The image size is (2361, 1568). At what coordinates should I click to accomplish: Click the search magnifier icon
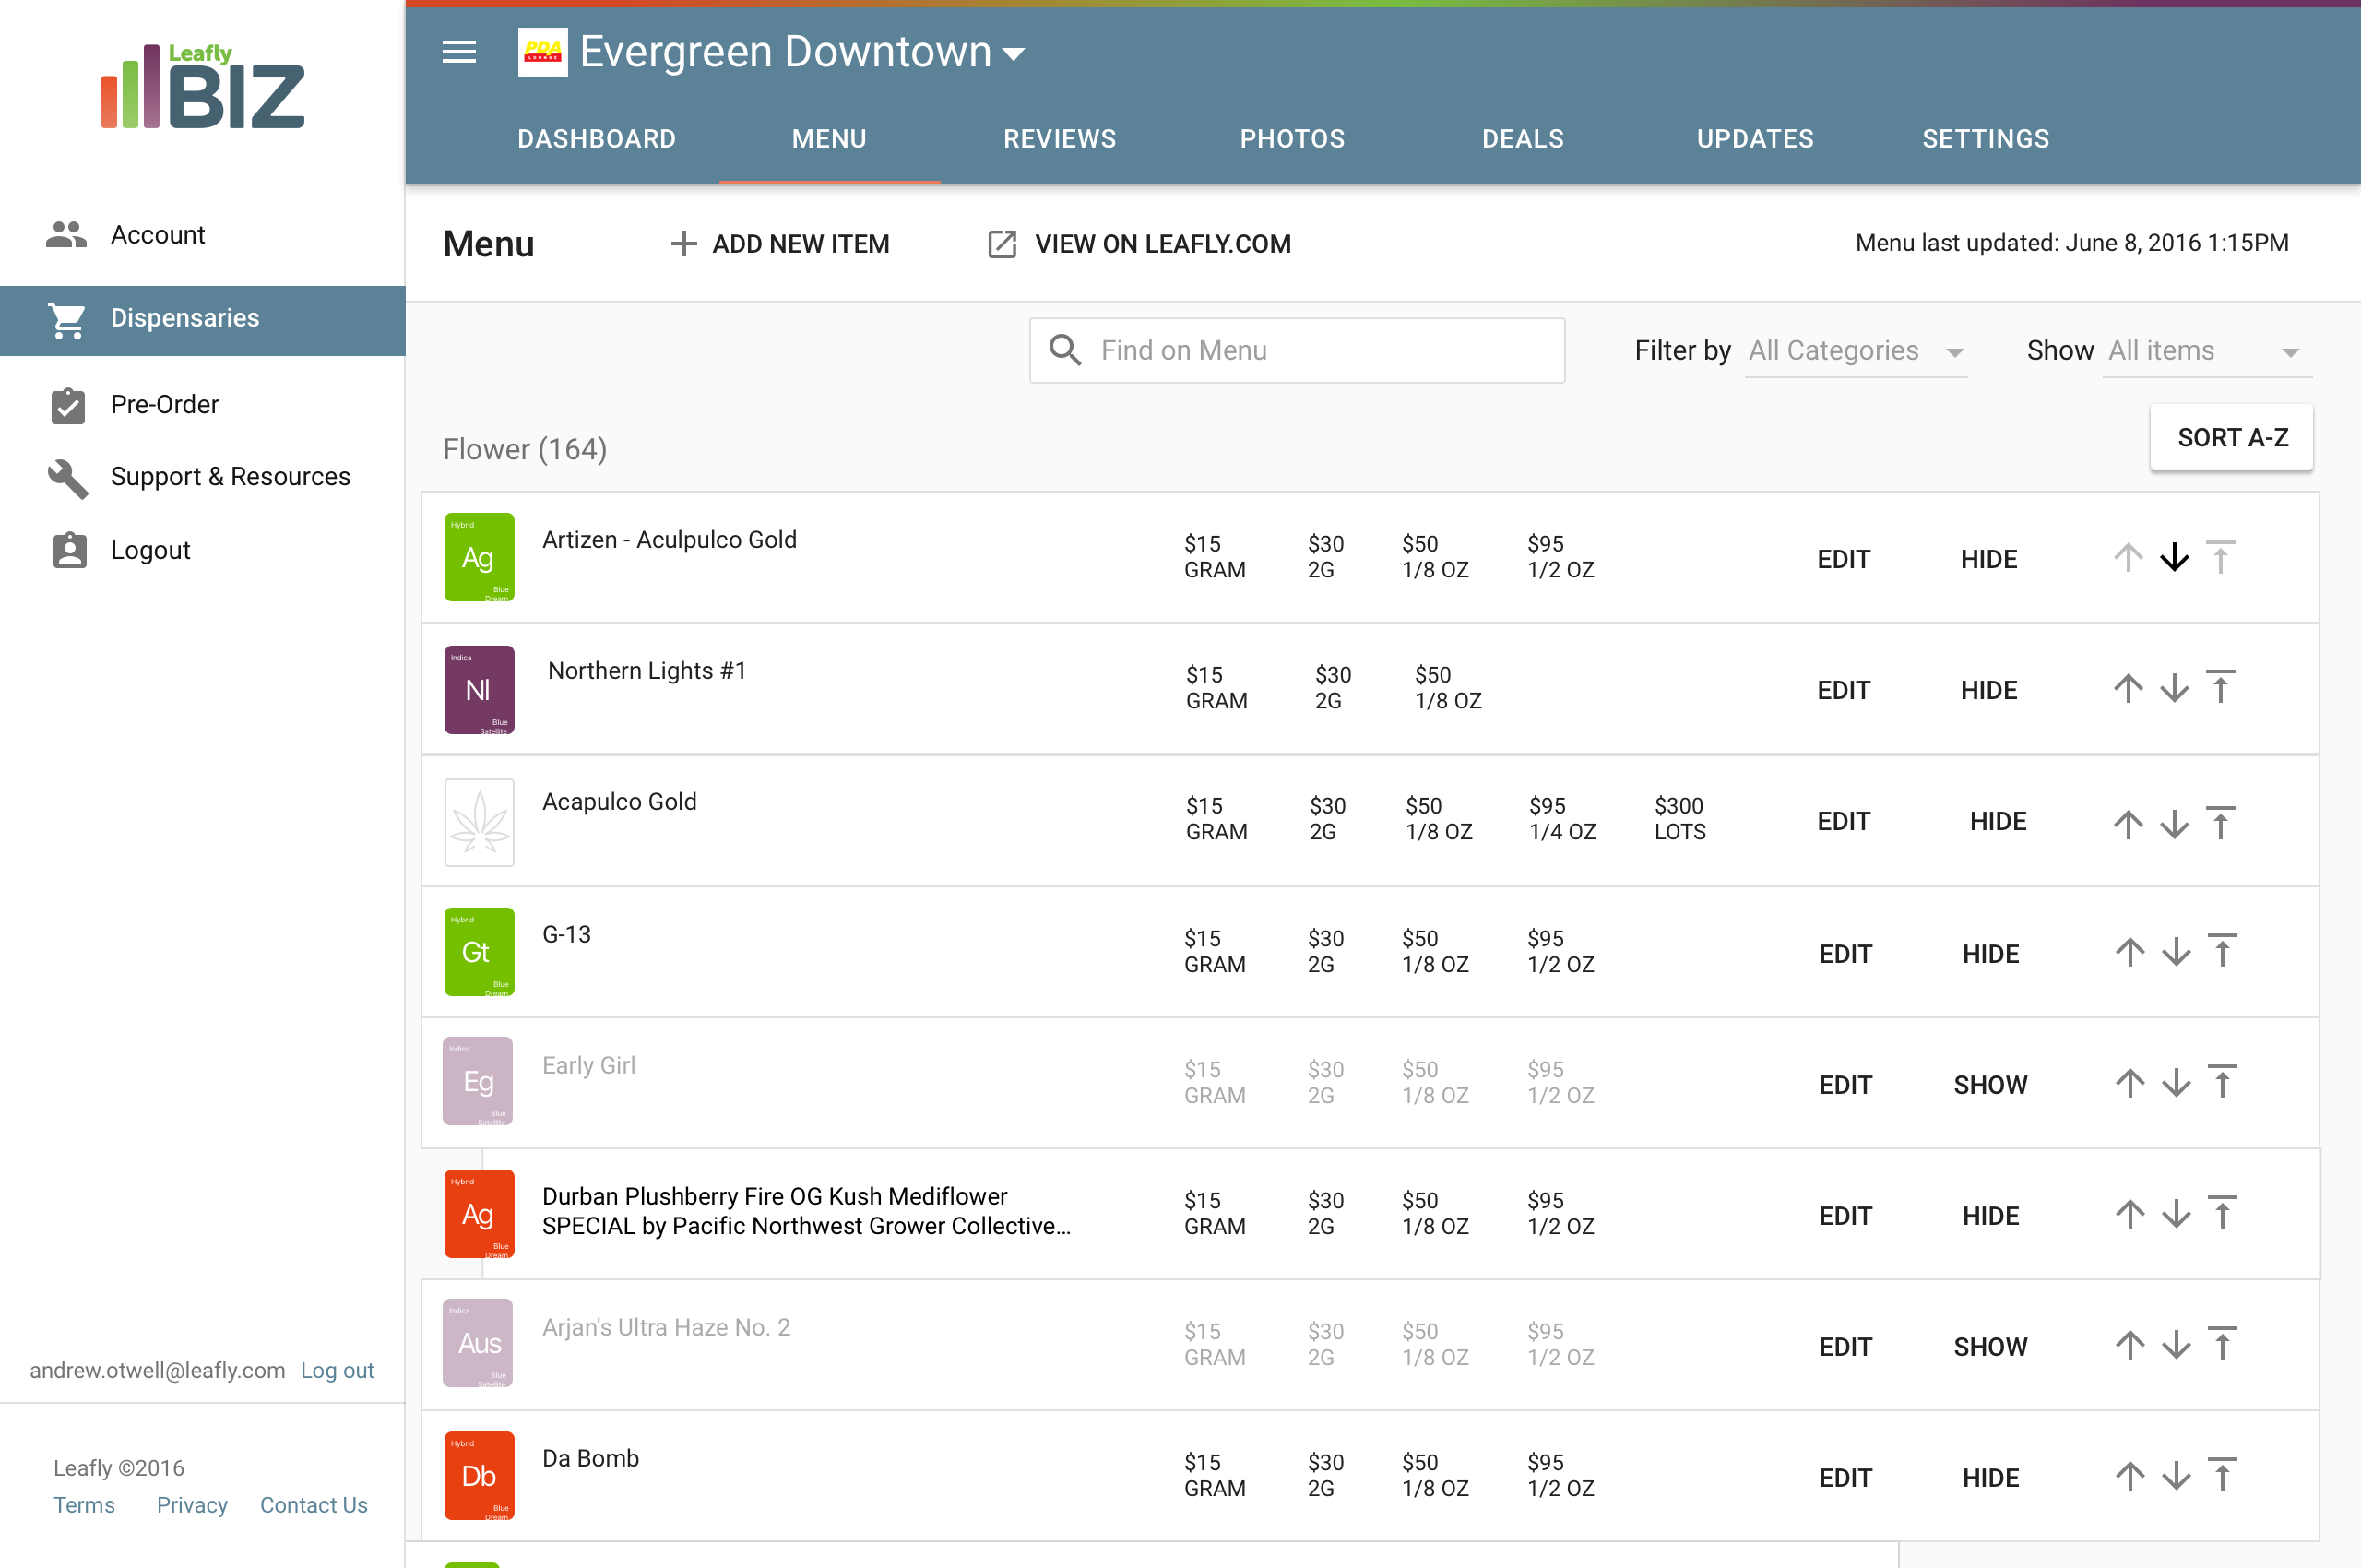1065,350
